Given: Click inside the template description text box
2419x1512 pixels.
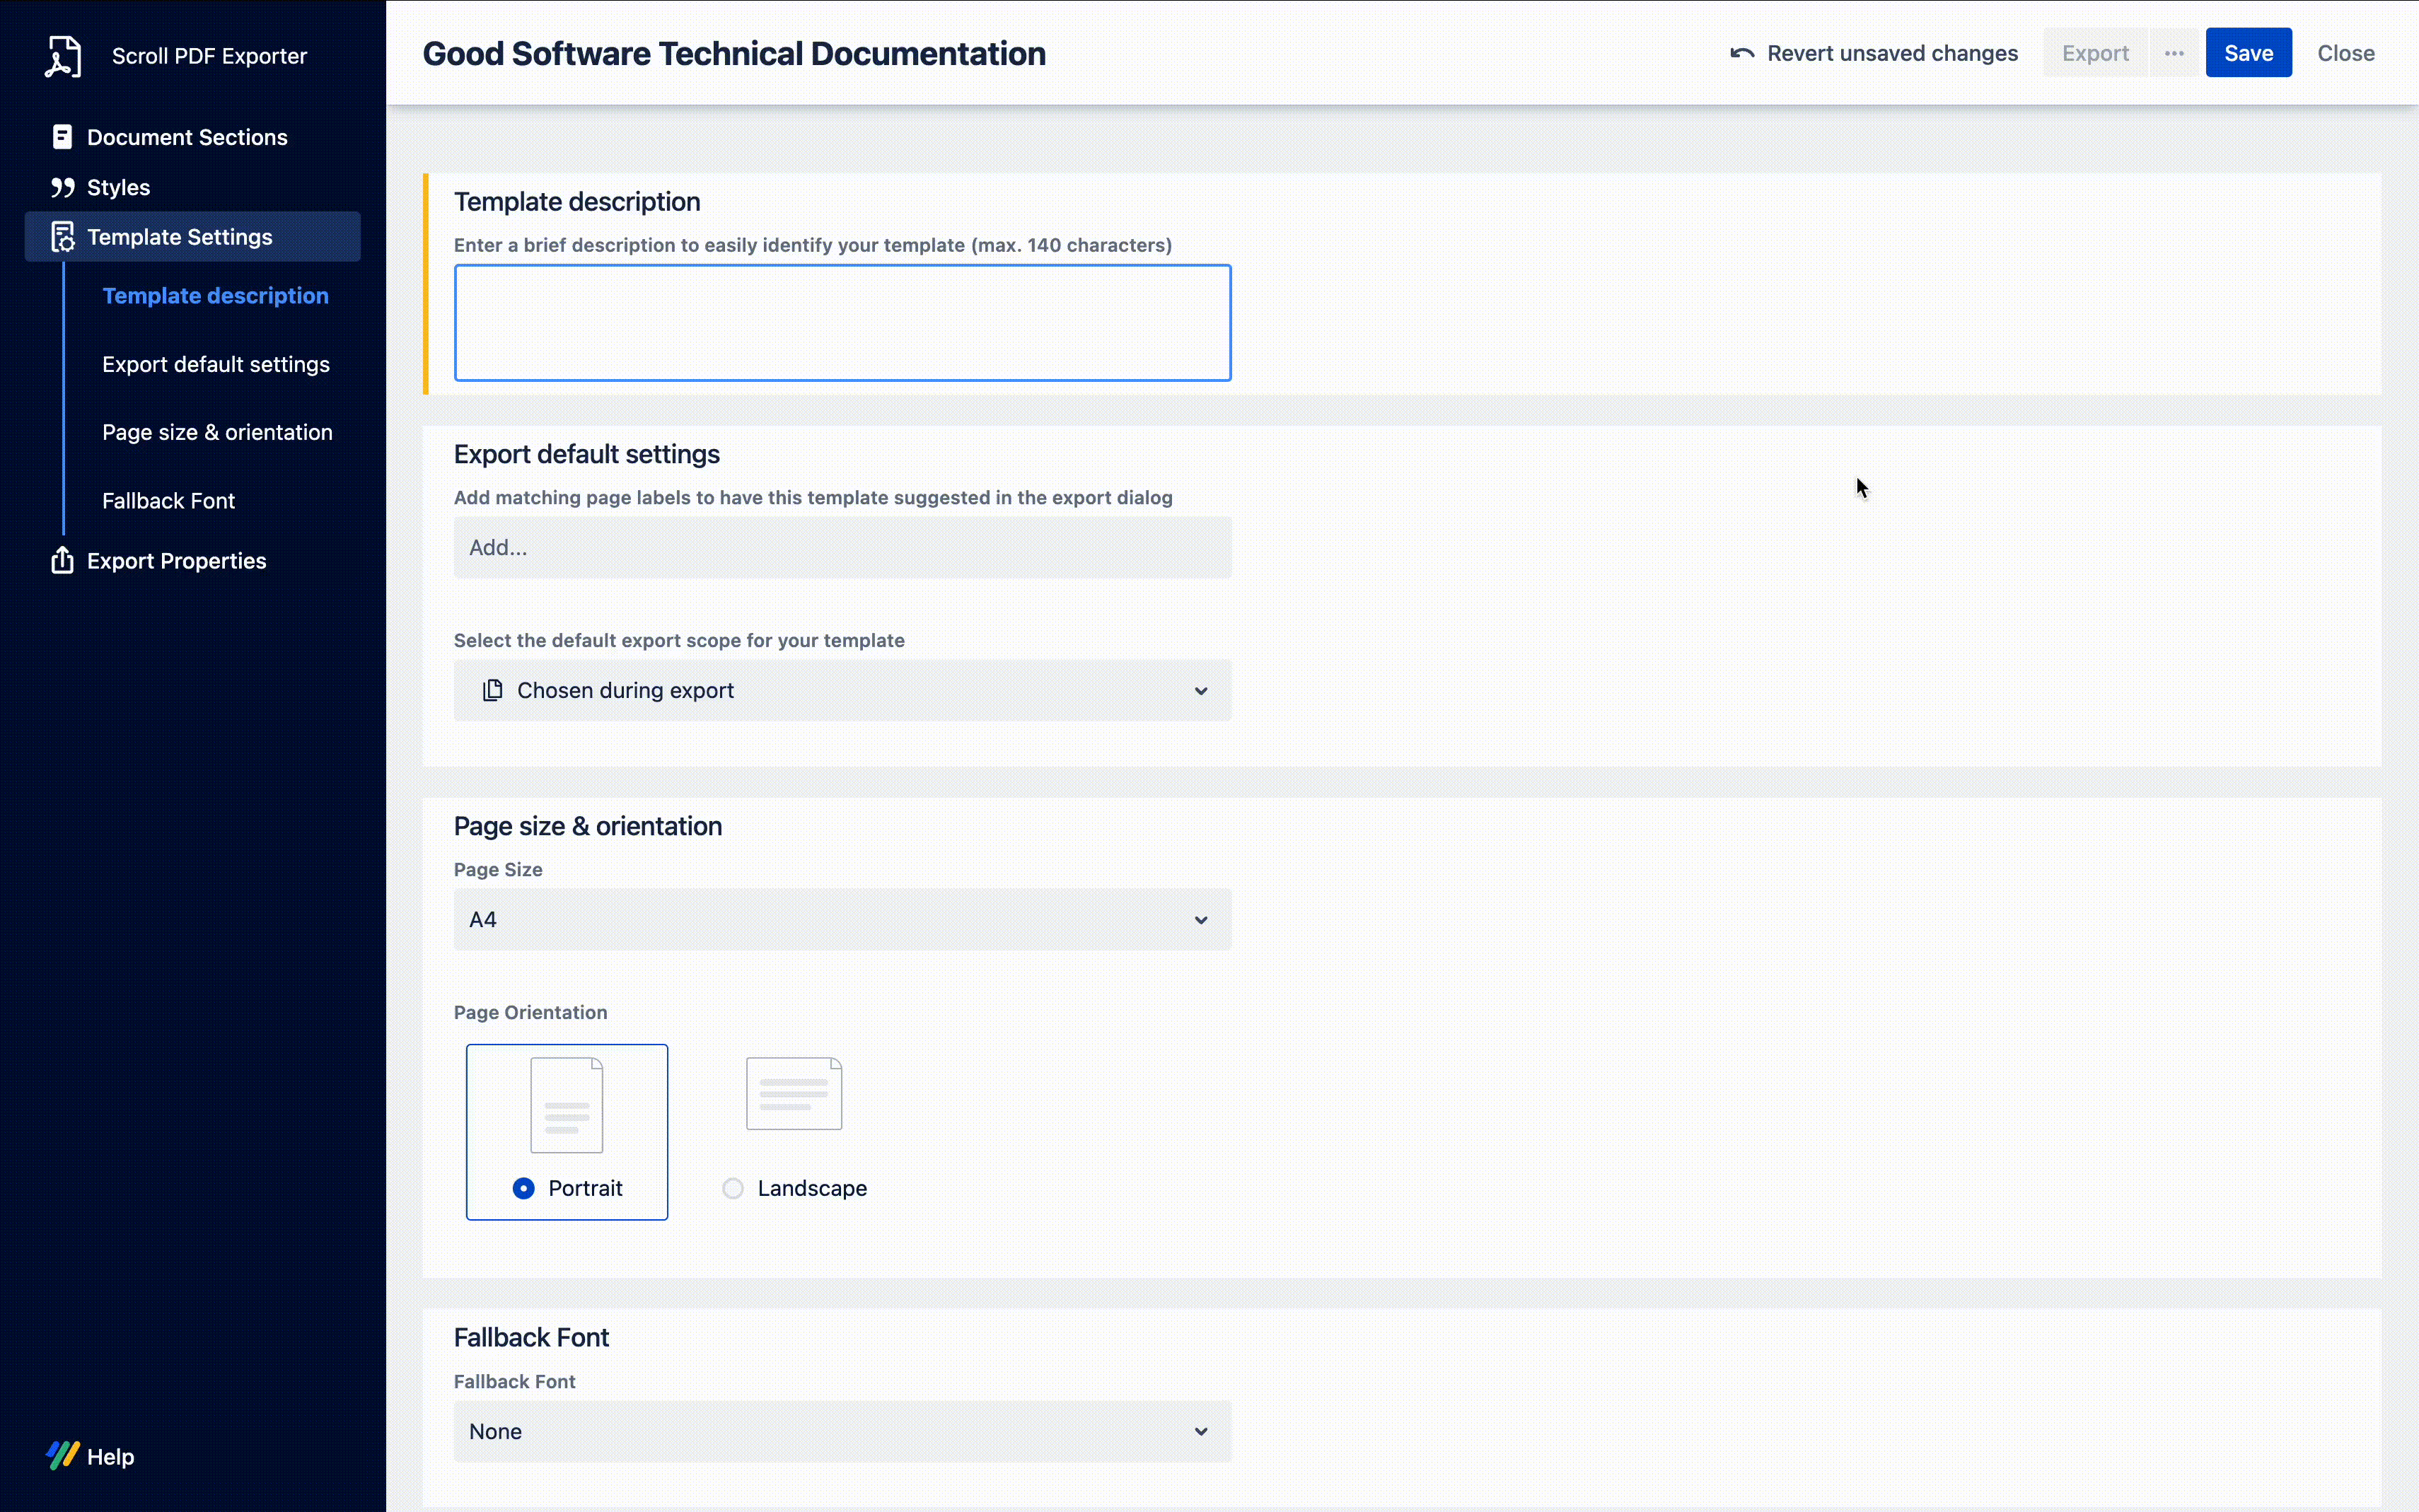Looking at the screenshot, I should (841, 322).
